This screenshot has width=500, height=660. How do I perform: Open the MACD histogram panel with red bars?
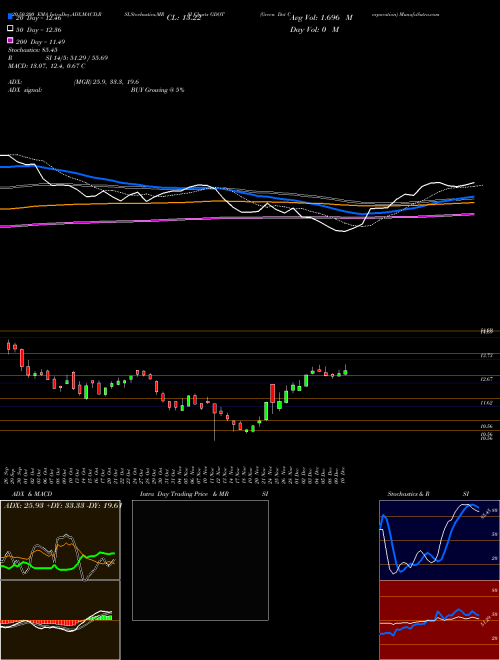60,620
